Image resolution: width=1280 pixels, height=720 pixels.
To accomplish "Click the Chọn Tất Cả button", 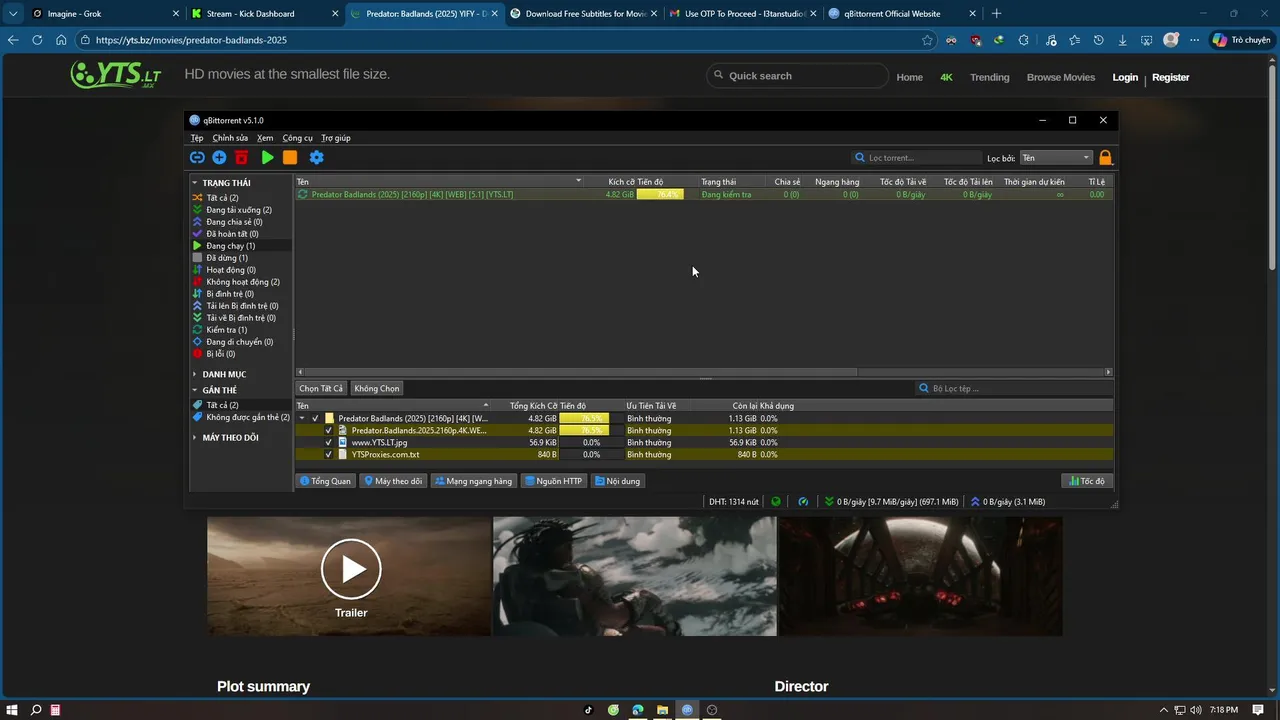I will (x=321, y=388).
